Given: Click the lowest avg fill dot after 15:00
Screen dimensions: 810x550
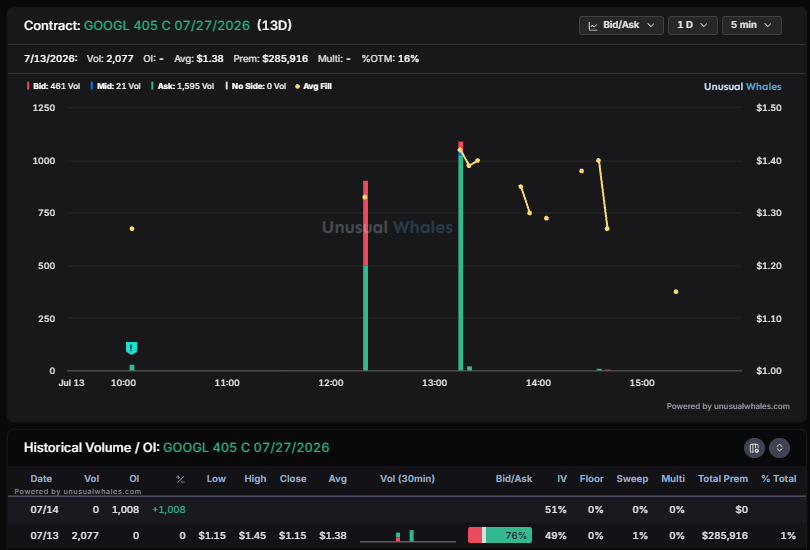Looking at the screenshot, I should click(676, 292).
